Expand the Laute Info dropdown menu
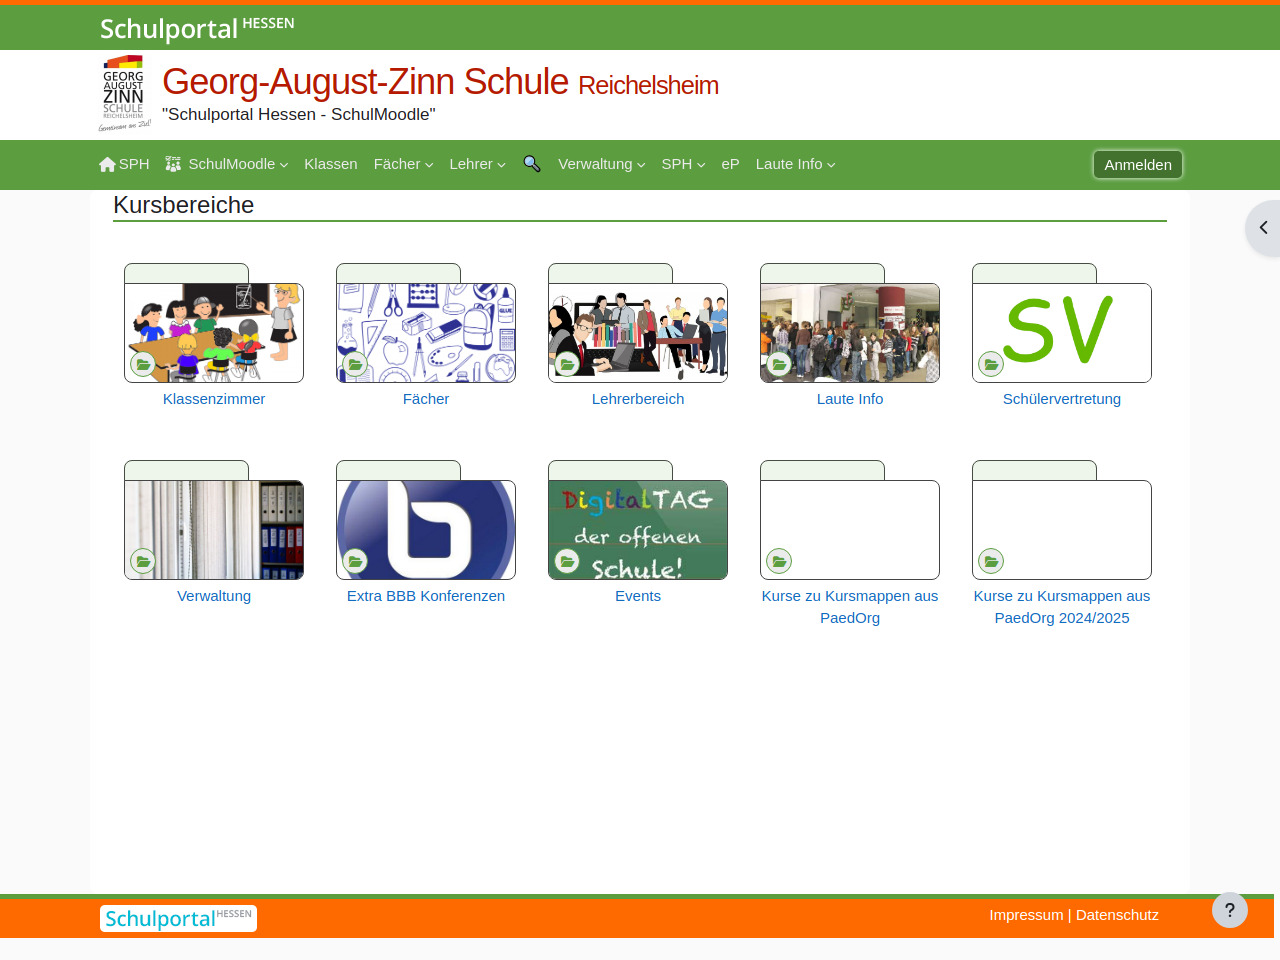Screen dimensions: 1280x960 795,164
